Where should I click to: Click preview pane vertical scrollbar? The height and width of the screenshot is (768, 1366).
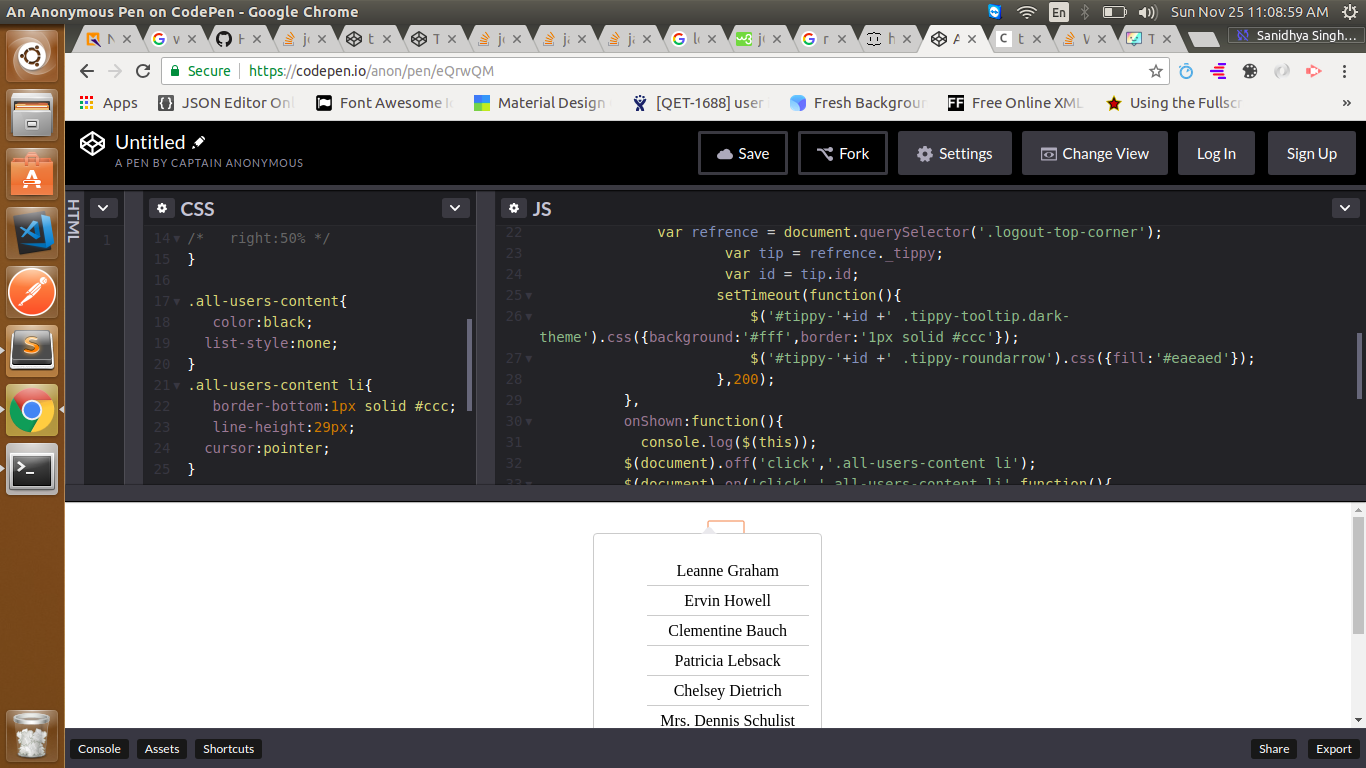pyautogui.click(x=1358, y=575)
